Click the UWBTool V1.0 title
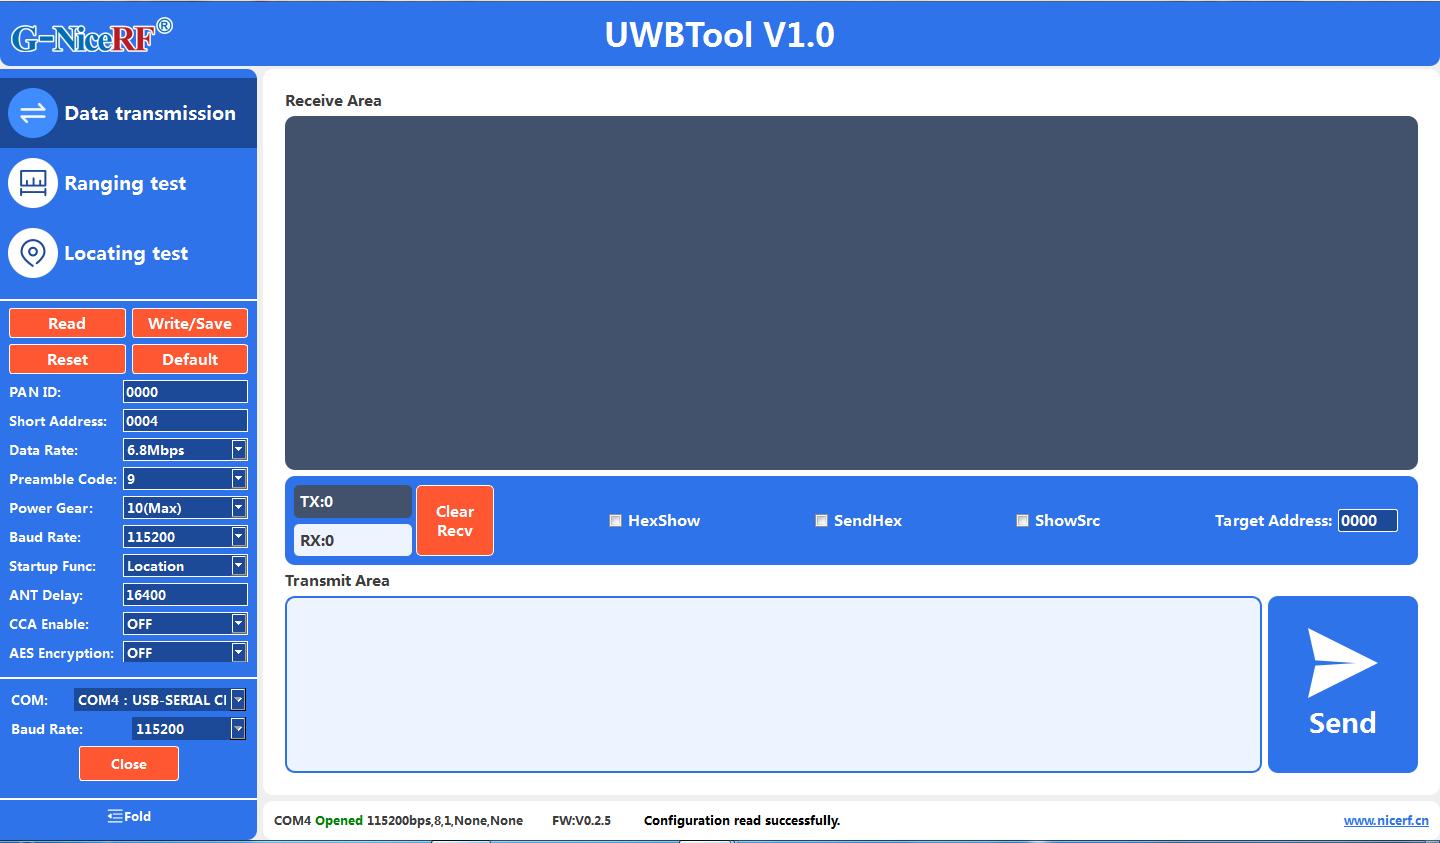The width and height of the screenshot is (1440, 843). tap(720, 35)
